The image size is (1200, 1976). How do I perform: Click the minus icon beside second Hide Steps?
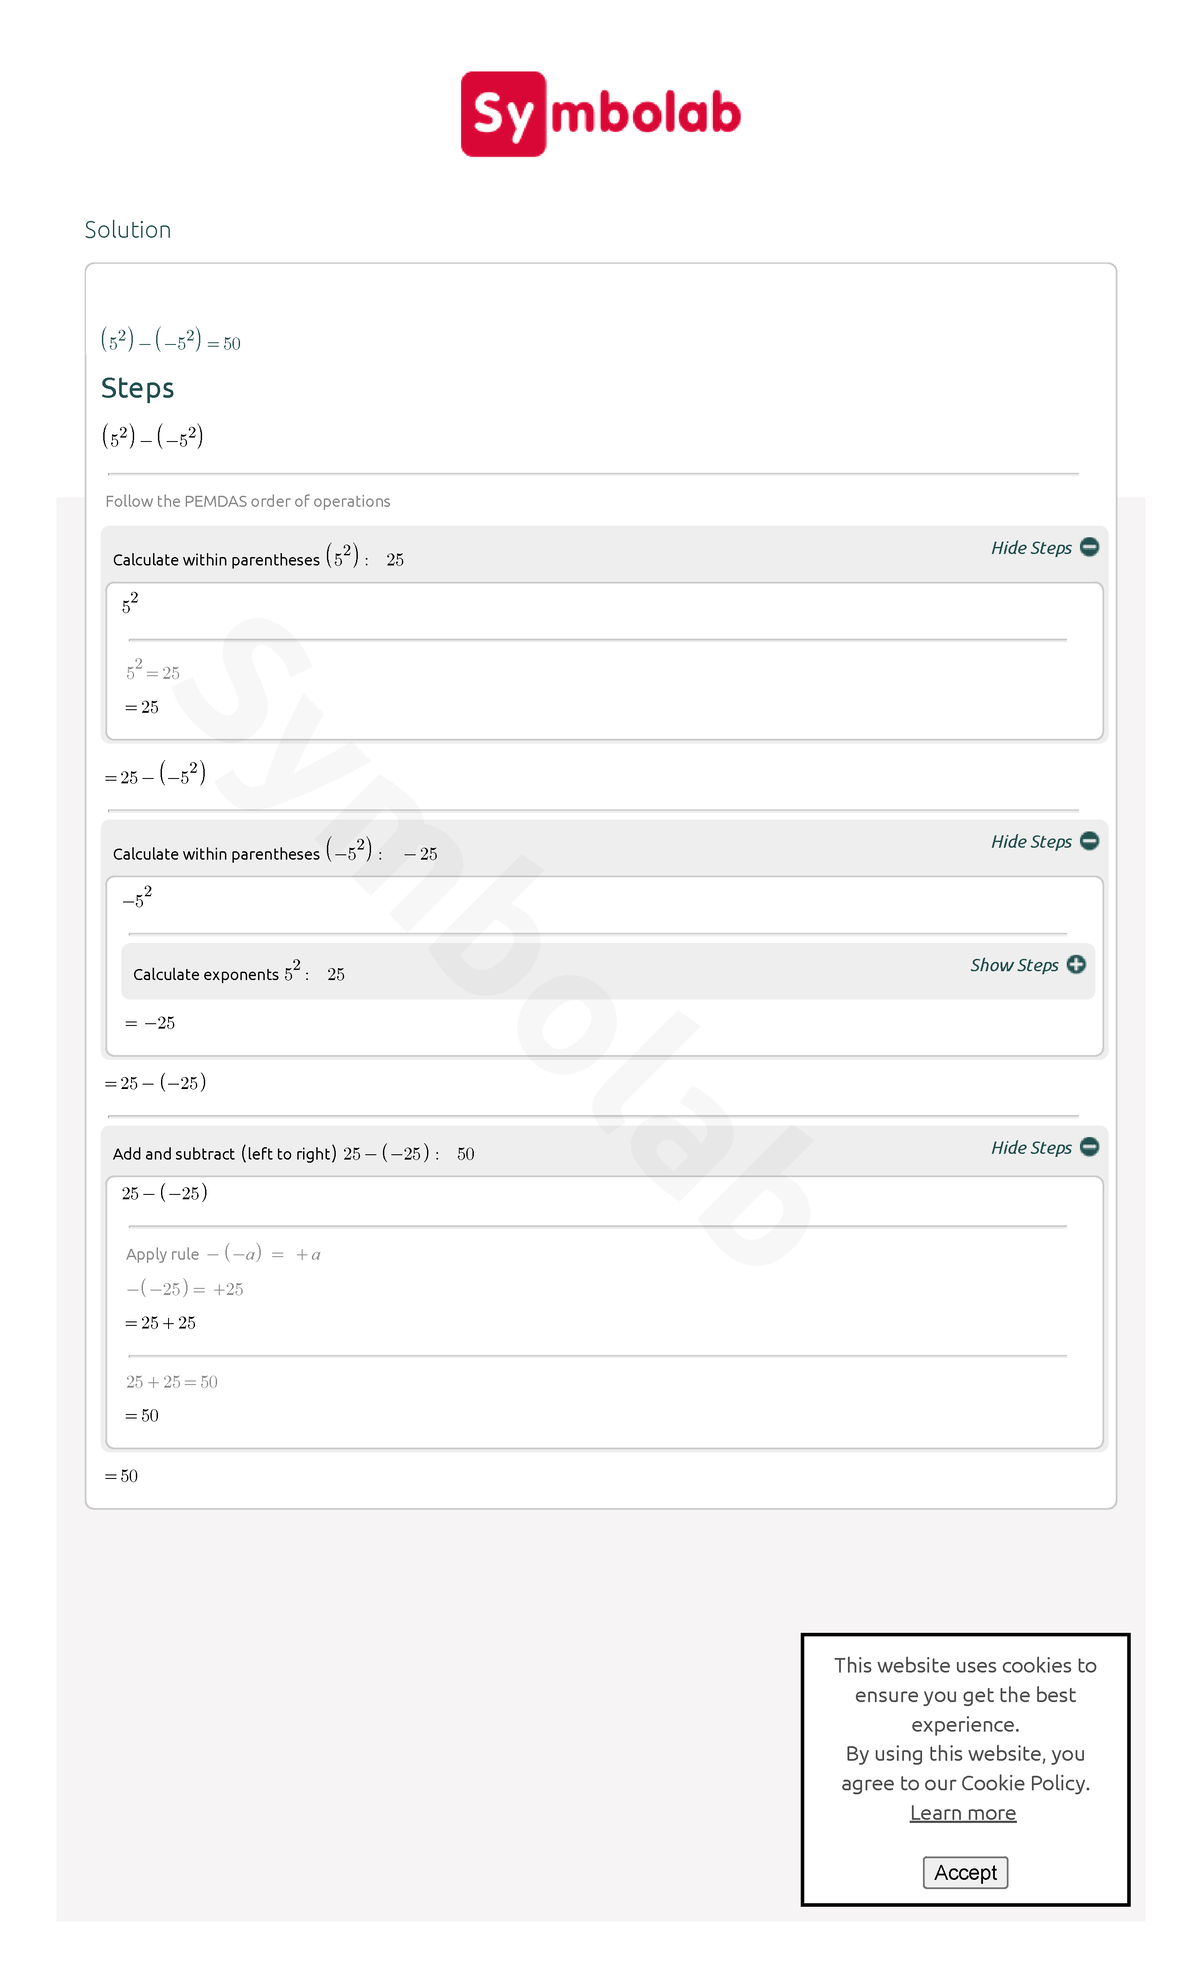[x=1088, y=841]
